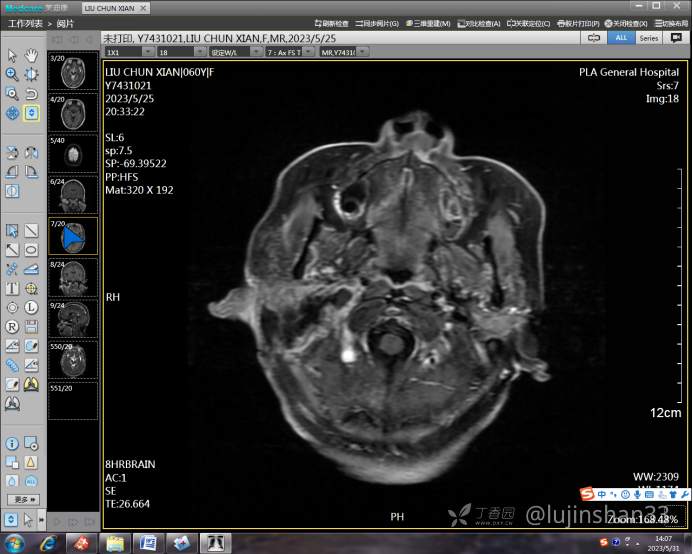Click the 更多 more tools button
Image resolution: width=693 pixels, height=554 pixels.
click(24, 499)
